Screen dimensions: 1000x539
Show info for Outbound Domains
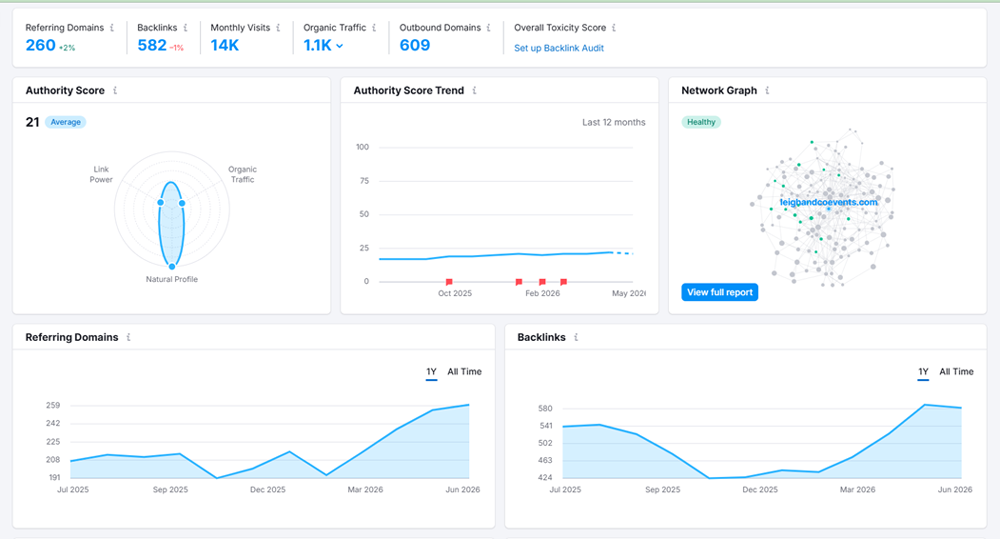489,27
